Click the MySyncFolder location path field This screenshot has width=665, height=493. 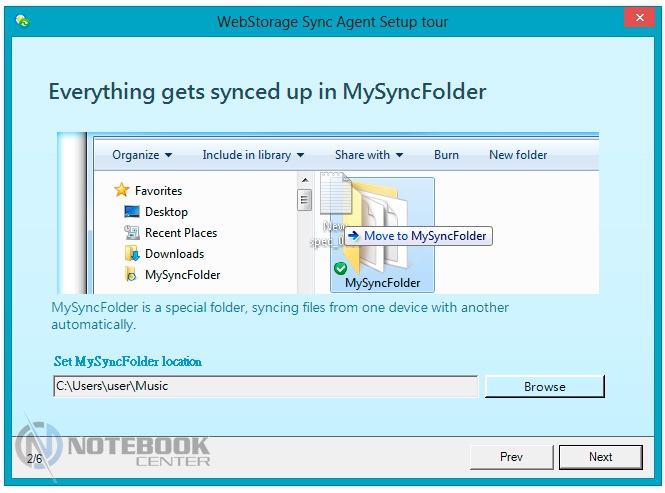pos(265,386)
